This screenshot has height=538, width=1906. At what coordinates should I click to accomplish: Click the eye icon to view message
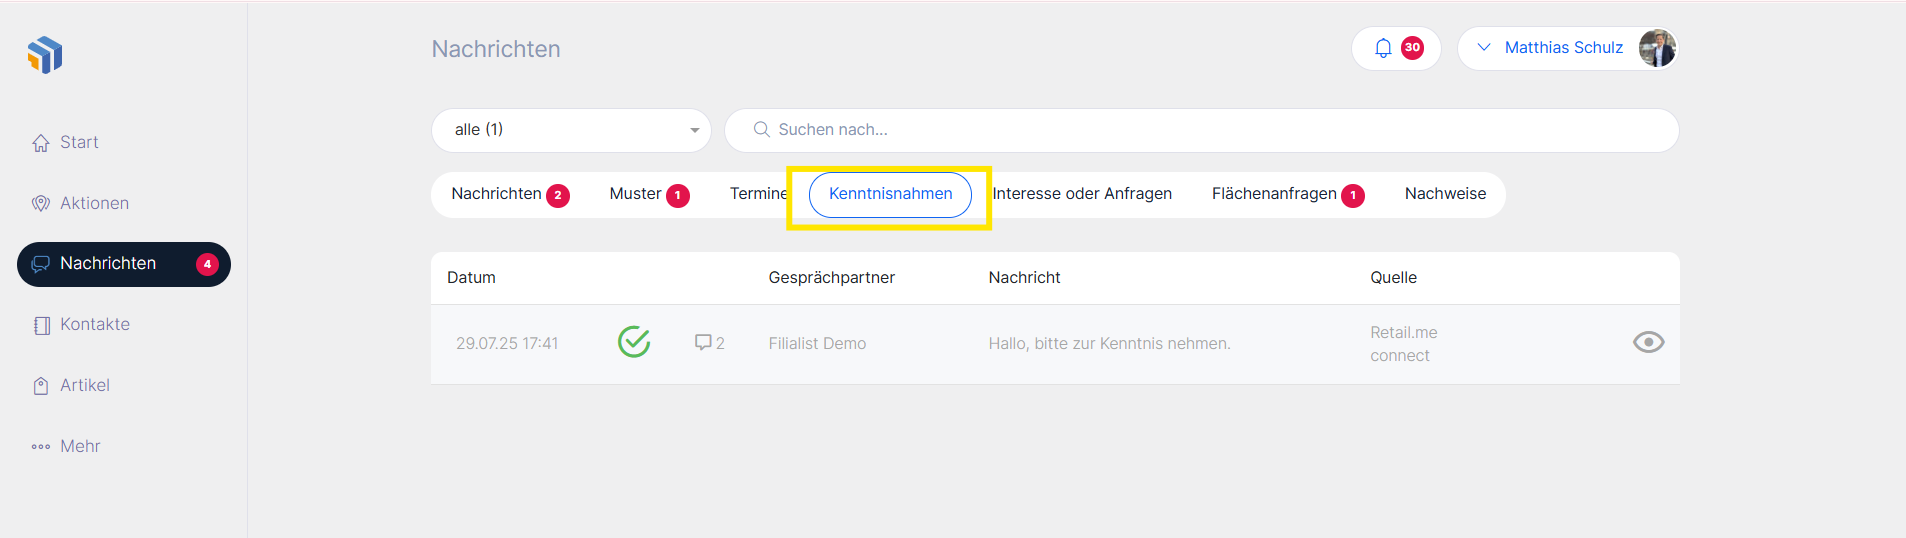tap(1648, 342)
